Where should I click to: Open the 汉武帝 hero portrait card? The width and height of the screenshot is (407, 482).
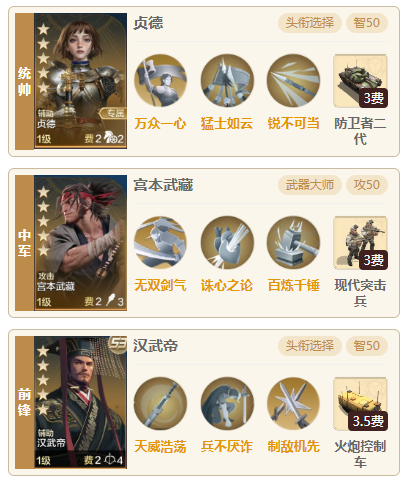tap(80, 402)
